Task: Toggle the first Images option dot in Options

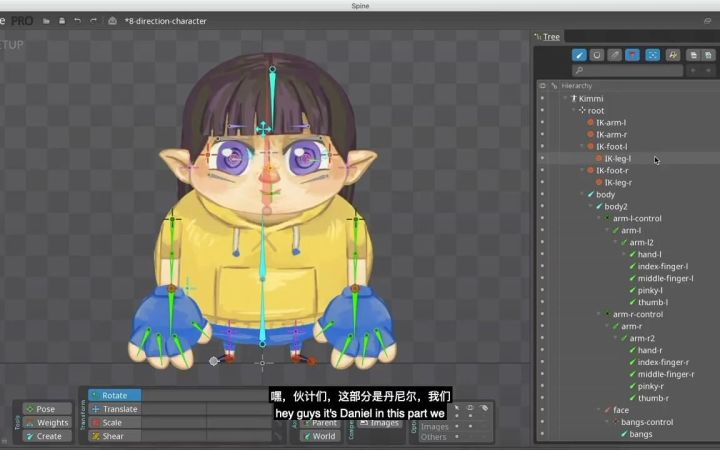Action: [456, 426]
